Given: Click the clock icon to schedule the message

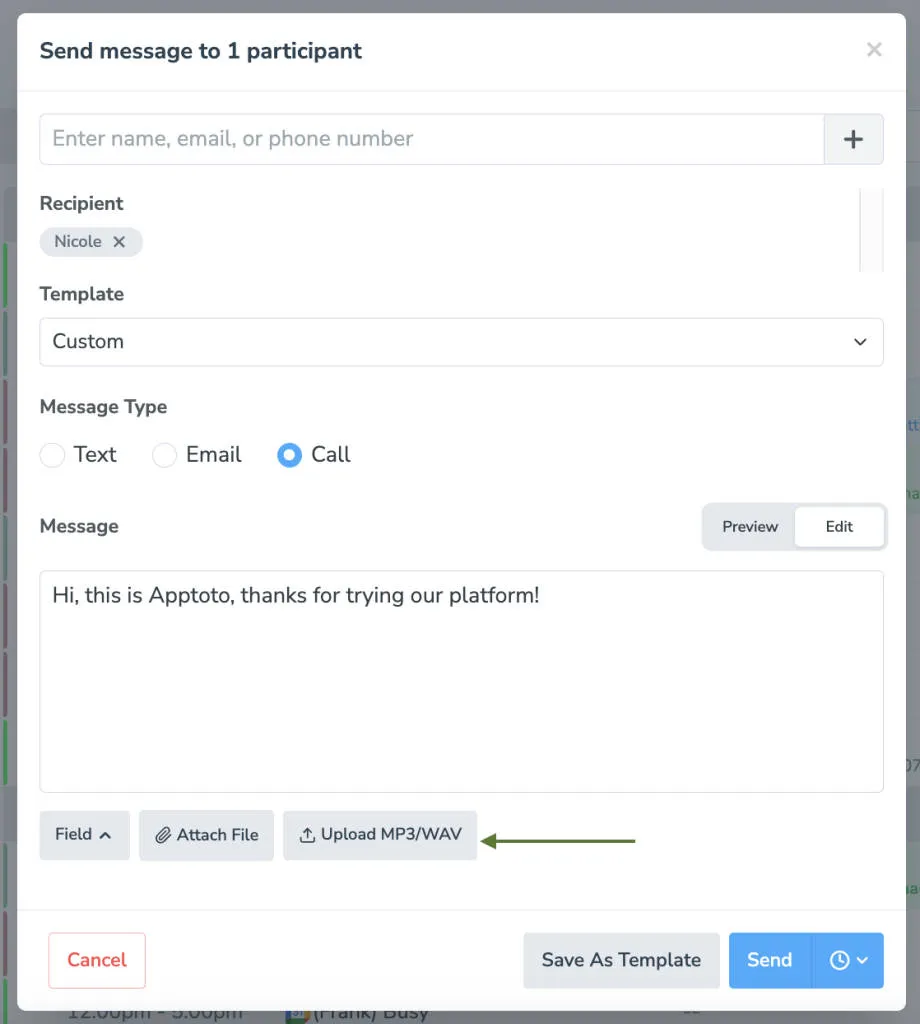Looking at the screenshot, I should point(838,960).
